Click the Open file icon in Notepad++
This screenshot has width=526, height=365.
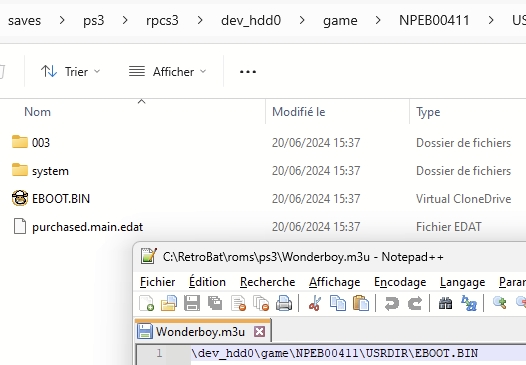pyautogui.click(x=169, y=303)
